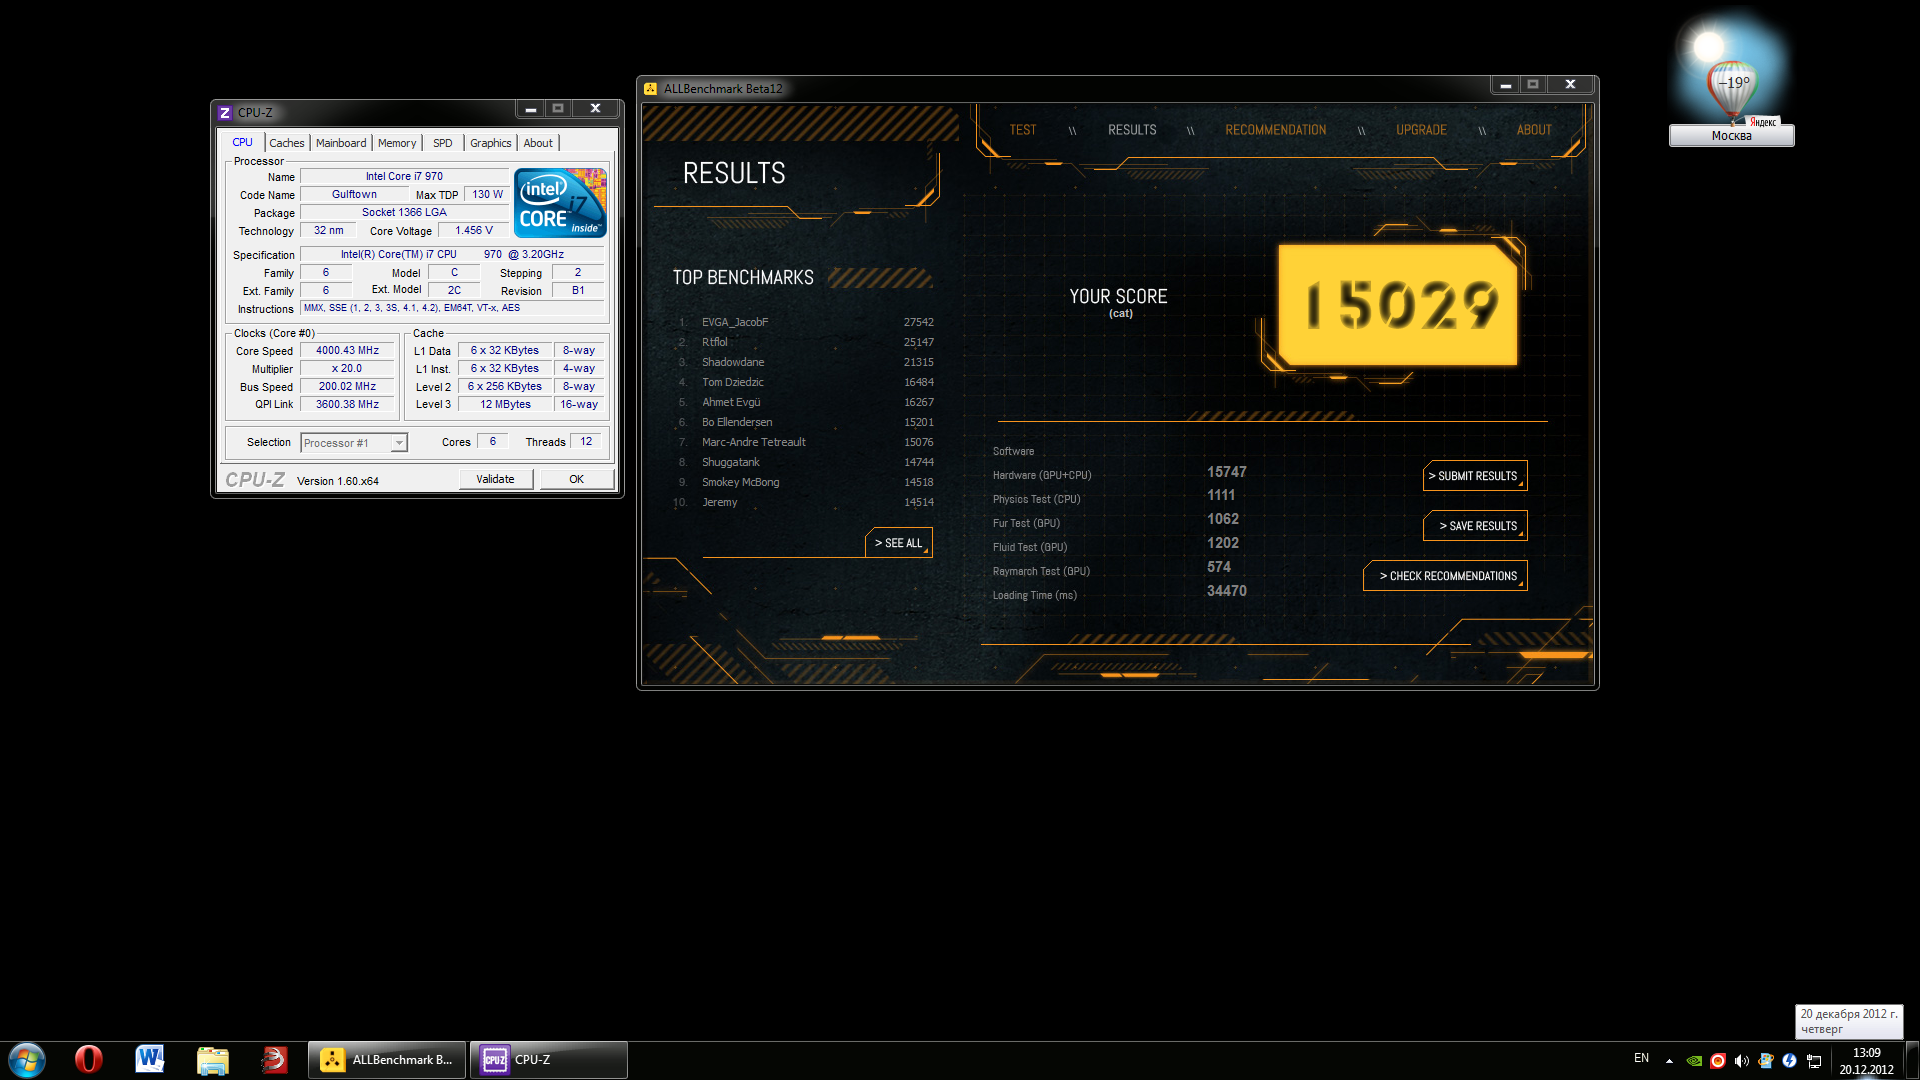The height and width of the screenshot is (1080, 1920).
Task: Open the Memory tab in CPU-Z
Action: (397, 143)
